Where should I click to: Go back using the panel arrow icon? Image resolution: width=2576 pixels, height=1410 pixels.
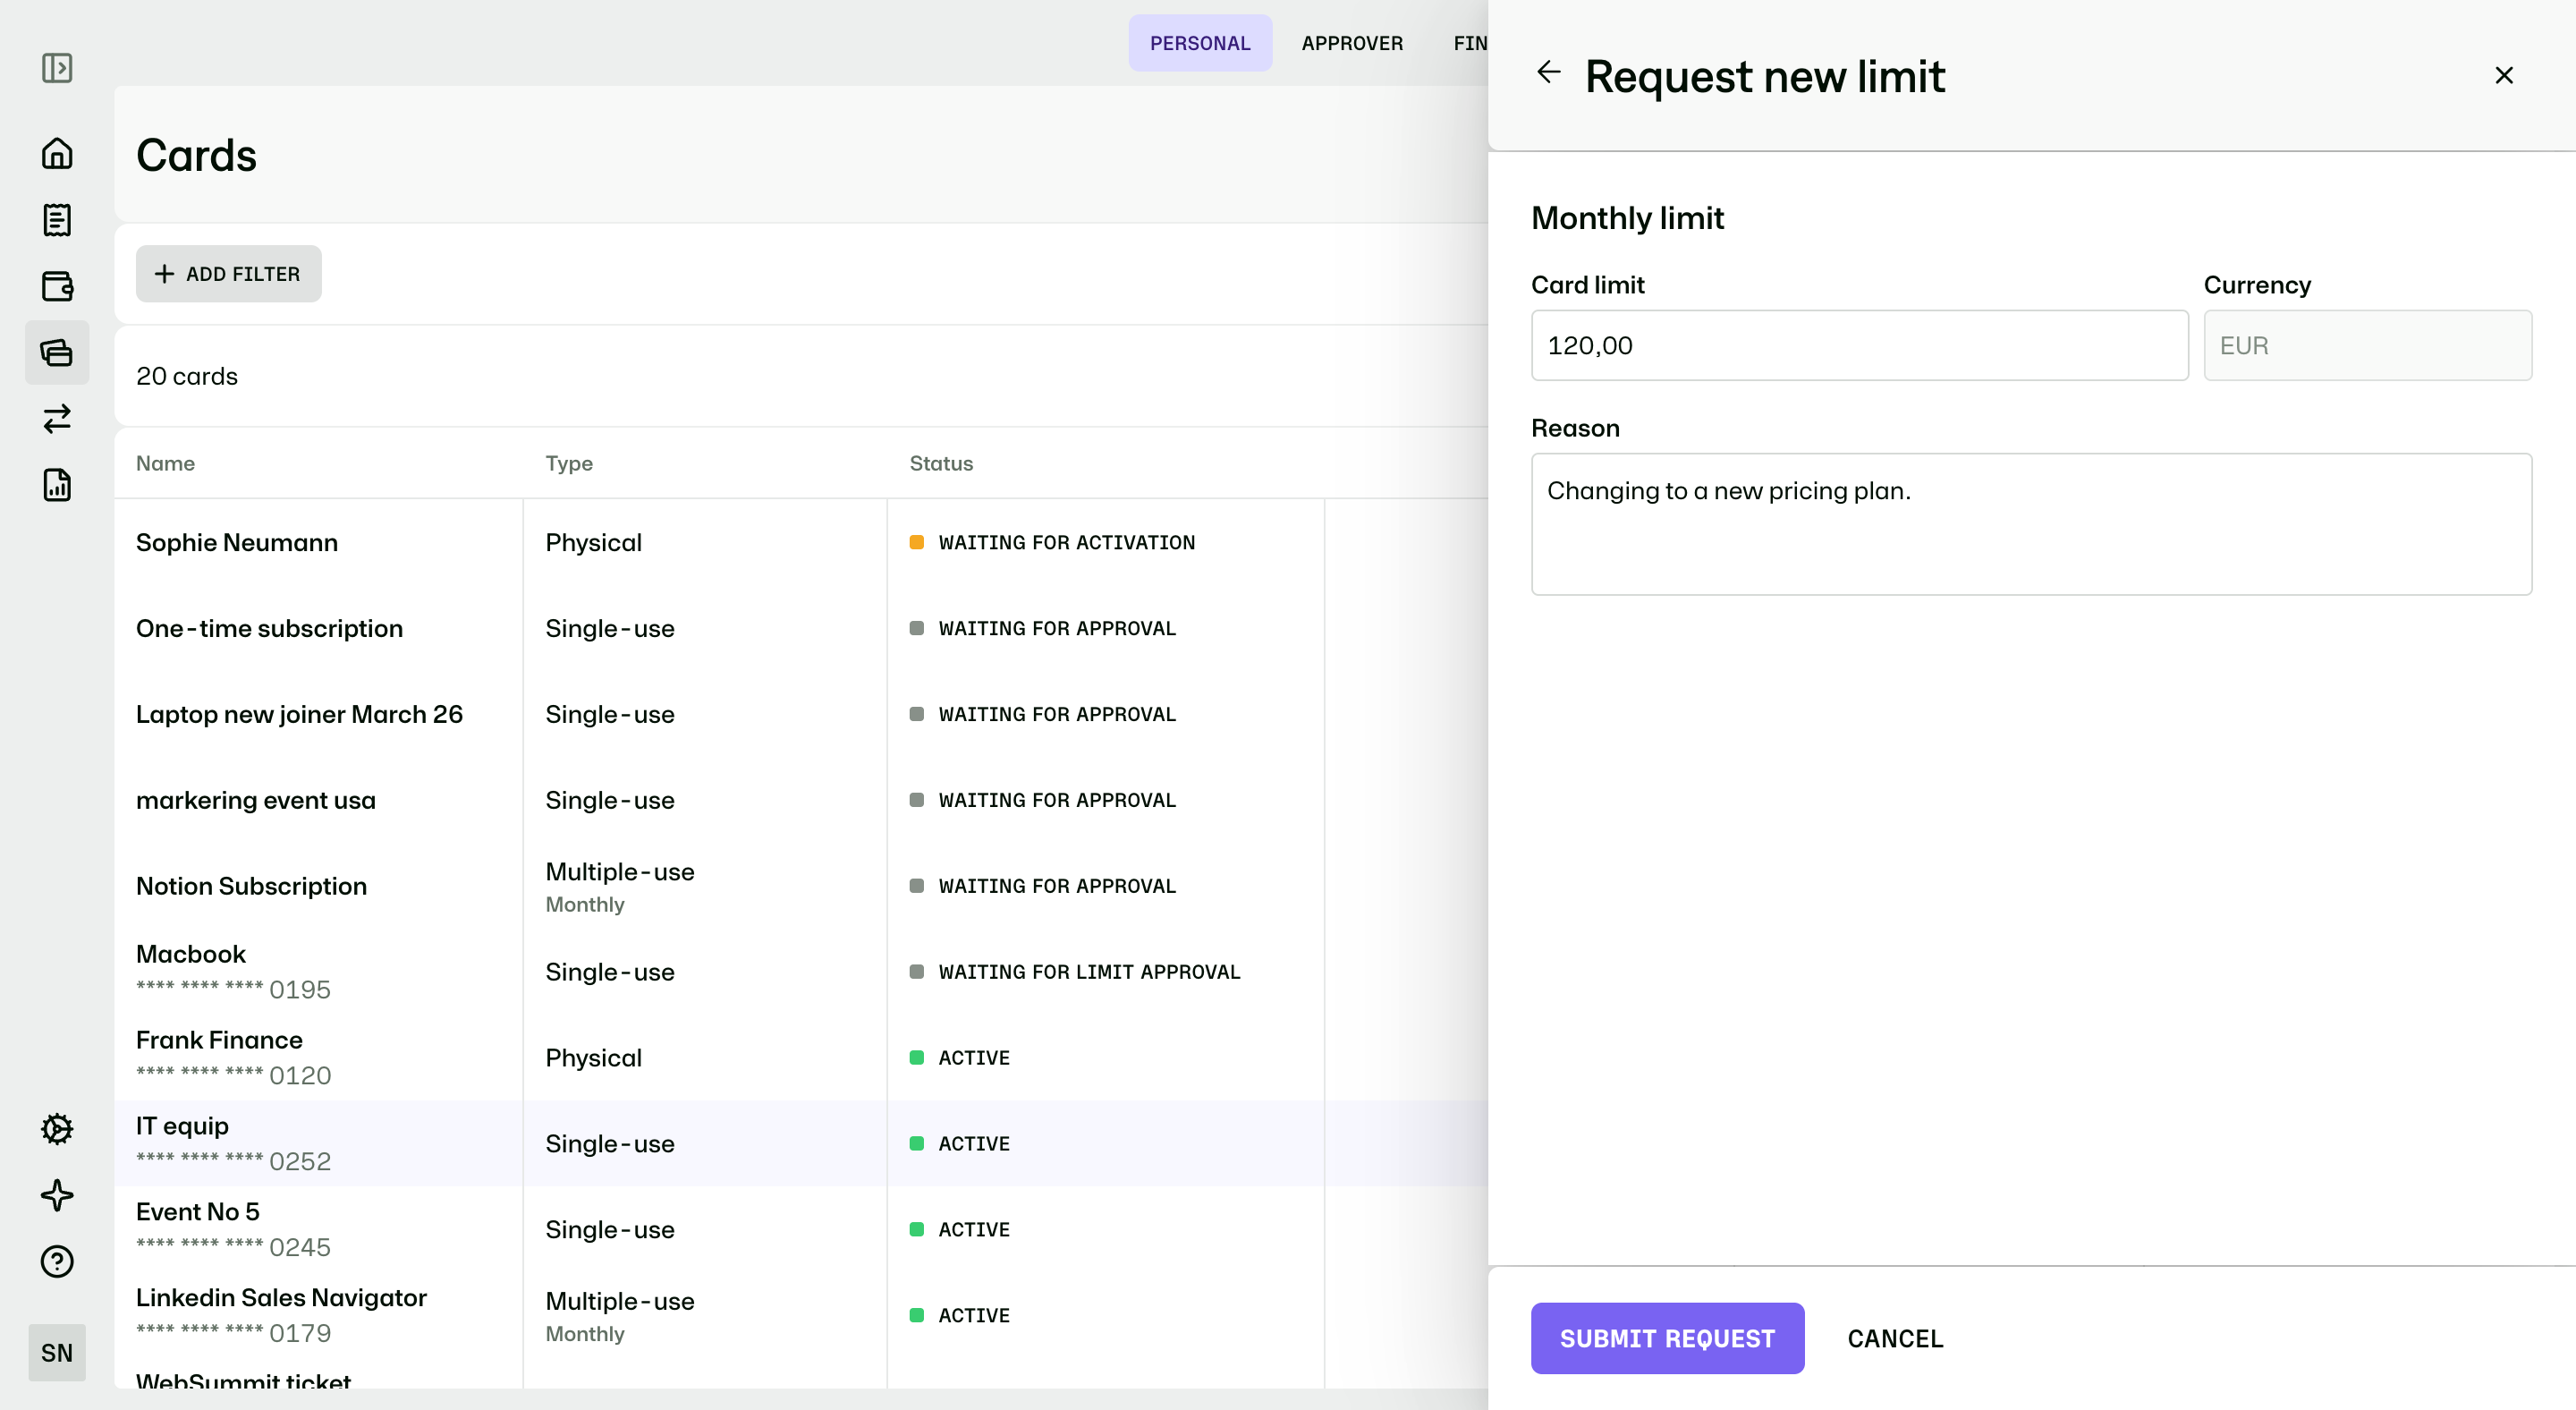(1548, 72)
